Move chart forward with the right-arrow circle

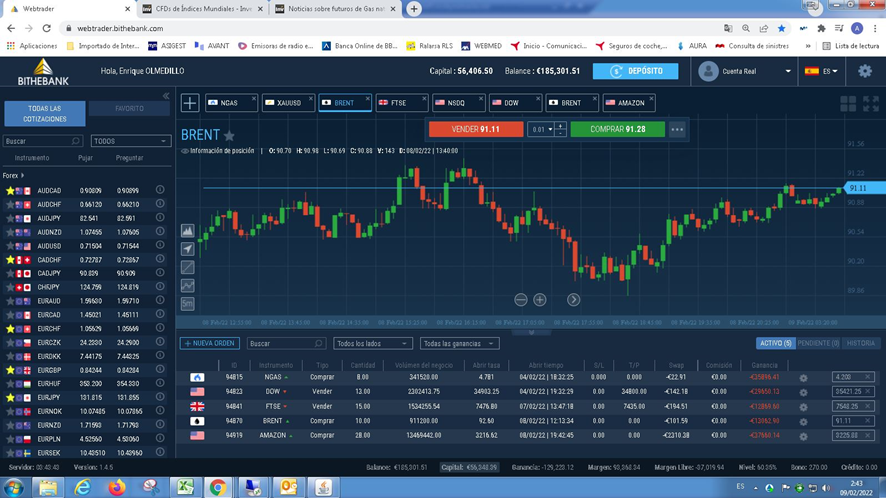pos(574,300)
